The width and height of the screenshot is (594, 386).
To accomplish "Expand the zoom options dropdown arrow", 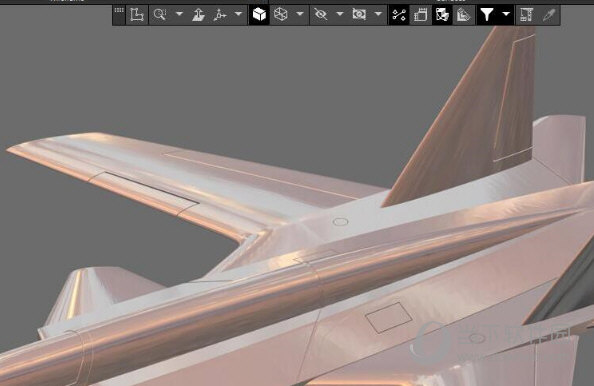I will click(x=179, y=14).
